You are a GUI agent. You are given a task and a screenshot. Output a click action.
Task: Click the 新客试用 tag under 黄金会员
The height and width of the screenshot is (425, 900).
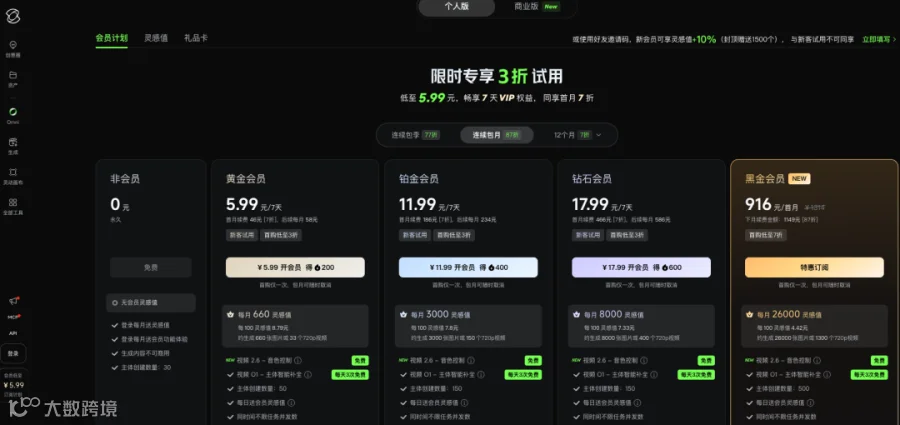coord(241,235)
